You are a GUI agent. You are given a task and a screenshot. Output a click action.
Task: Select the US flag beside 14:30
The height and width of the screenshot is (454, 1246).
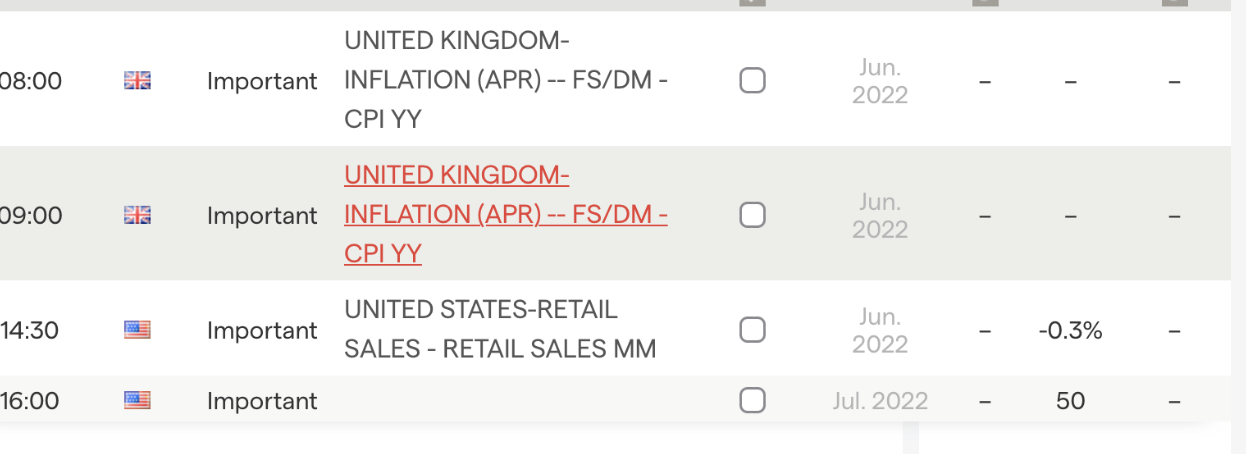pyautogui.click(x=137, y=330)
